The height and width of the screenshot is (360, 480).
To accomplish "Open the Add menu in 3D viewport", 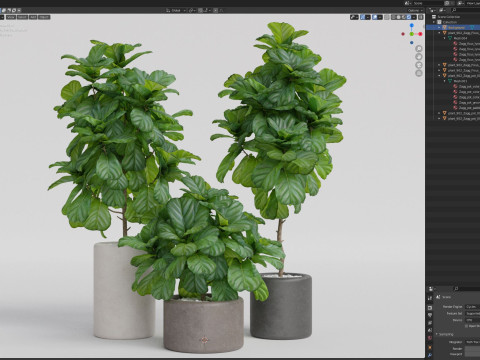I will pos(33,17).
